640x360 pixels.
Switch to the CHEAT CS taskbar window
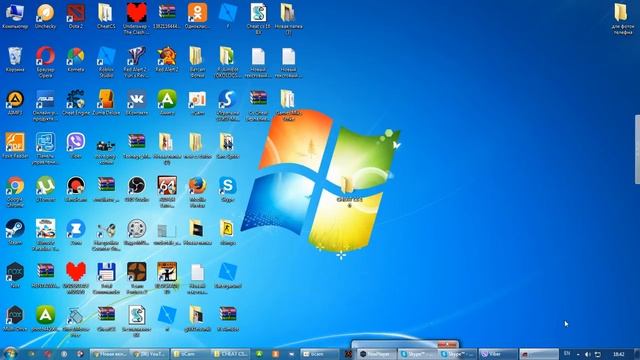click(231, 354)
